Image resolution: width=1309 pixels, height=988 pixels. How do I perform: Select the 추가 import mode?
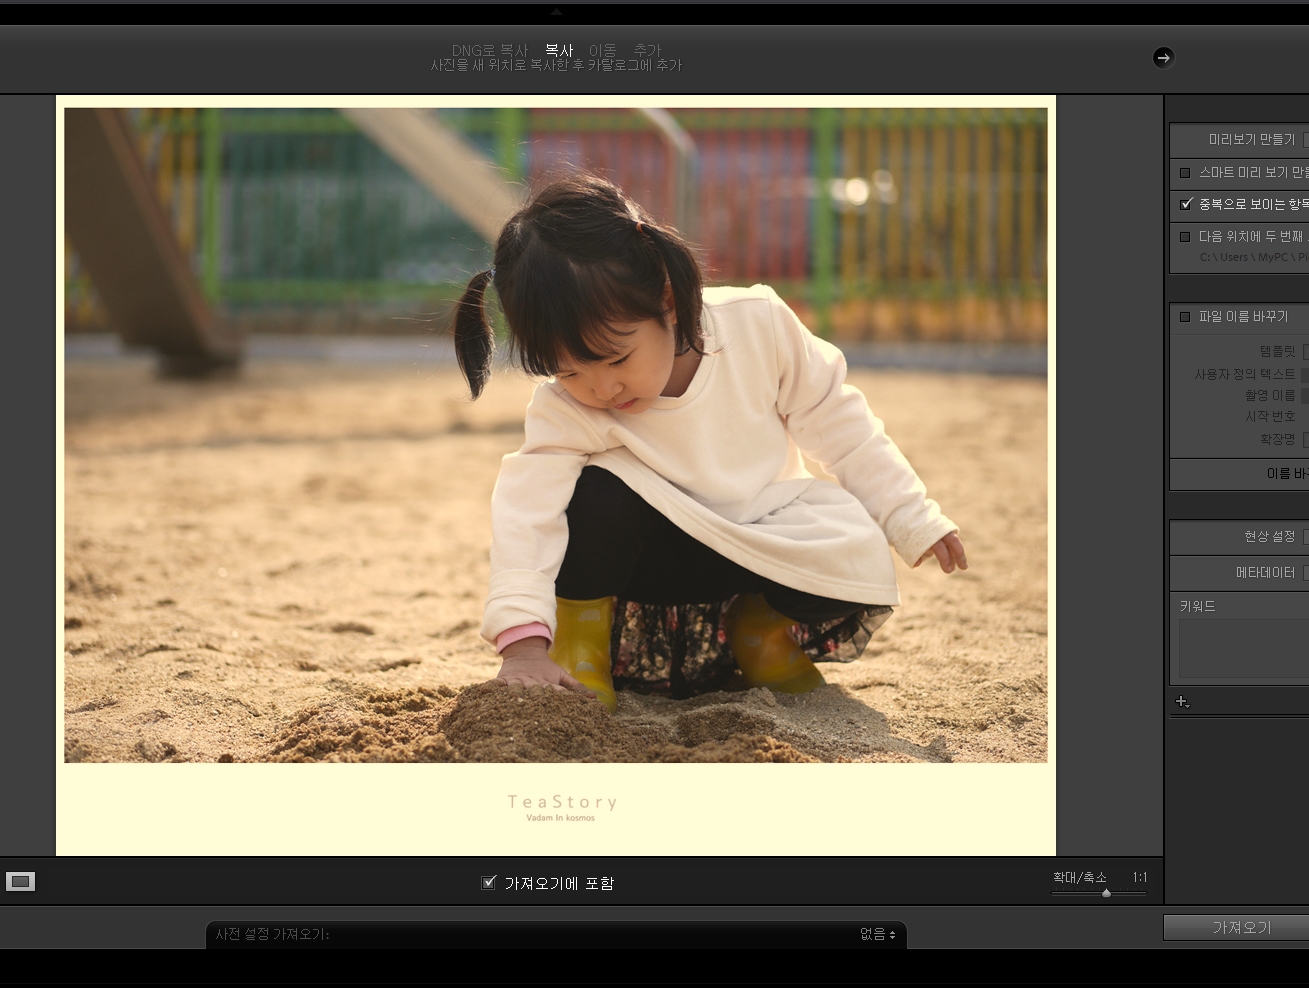point(647,50)
